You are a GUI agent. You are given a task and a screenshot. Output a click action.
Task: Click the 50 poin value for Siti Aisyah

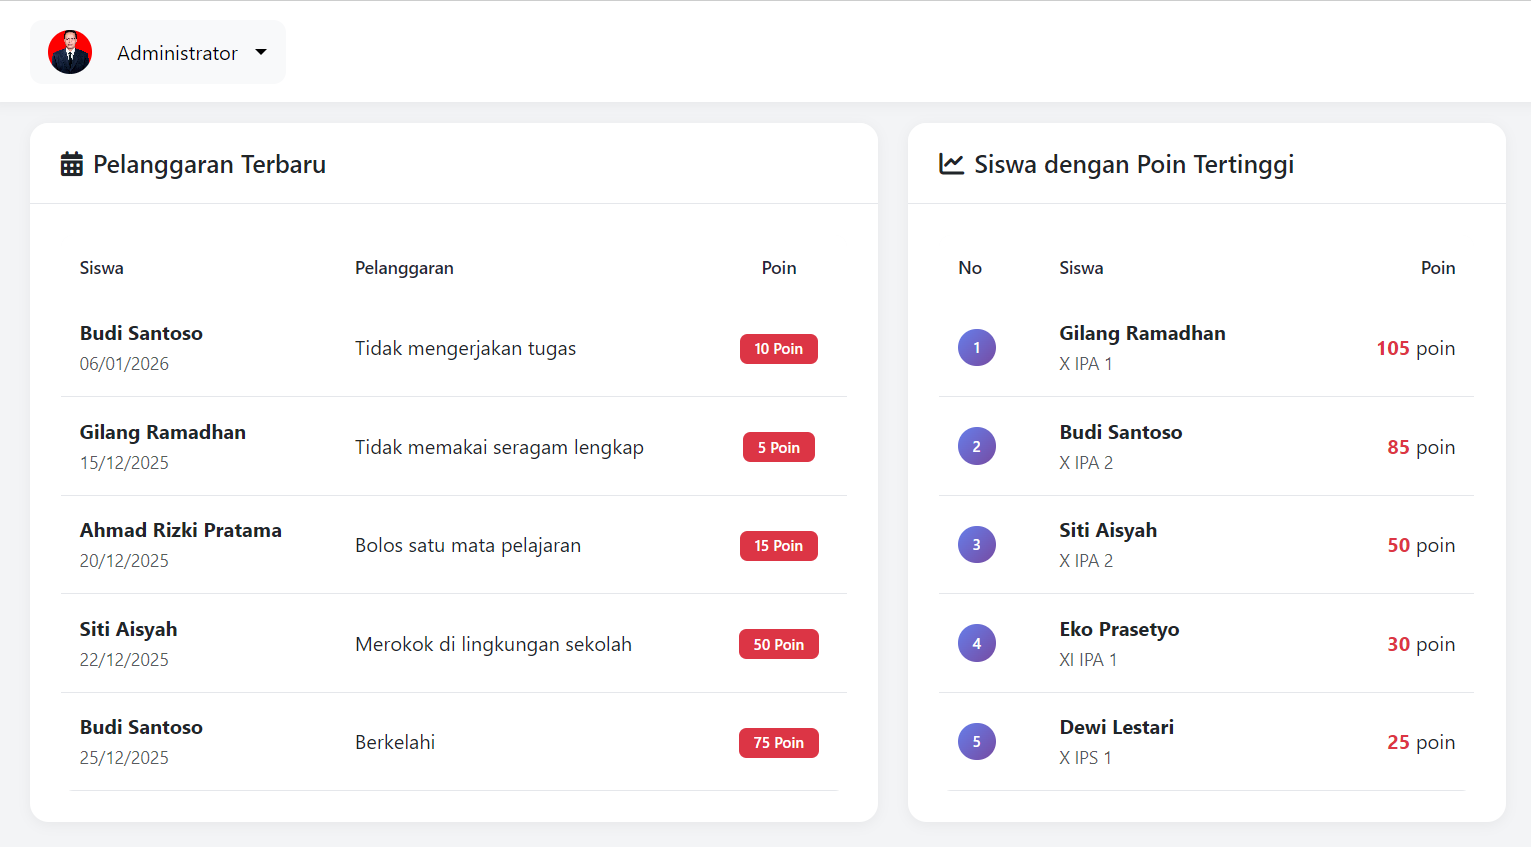tap(1421, 545)
